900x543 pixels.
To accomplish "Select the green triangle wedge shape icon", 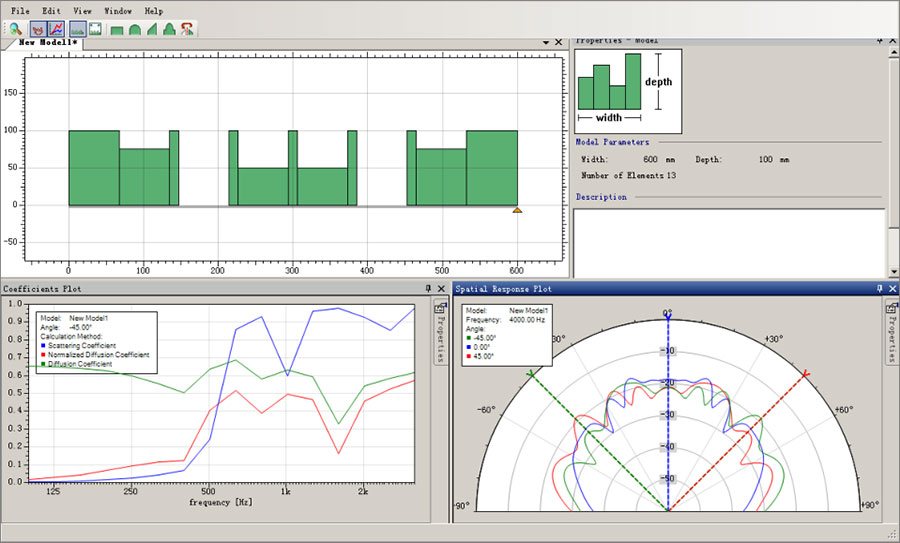I will pos(152,29).
